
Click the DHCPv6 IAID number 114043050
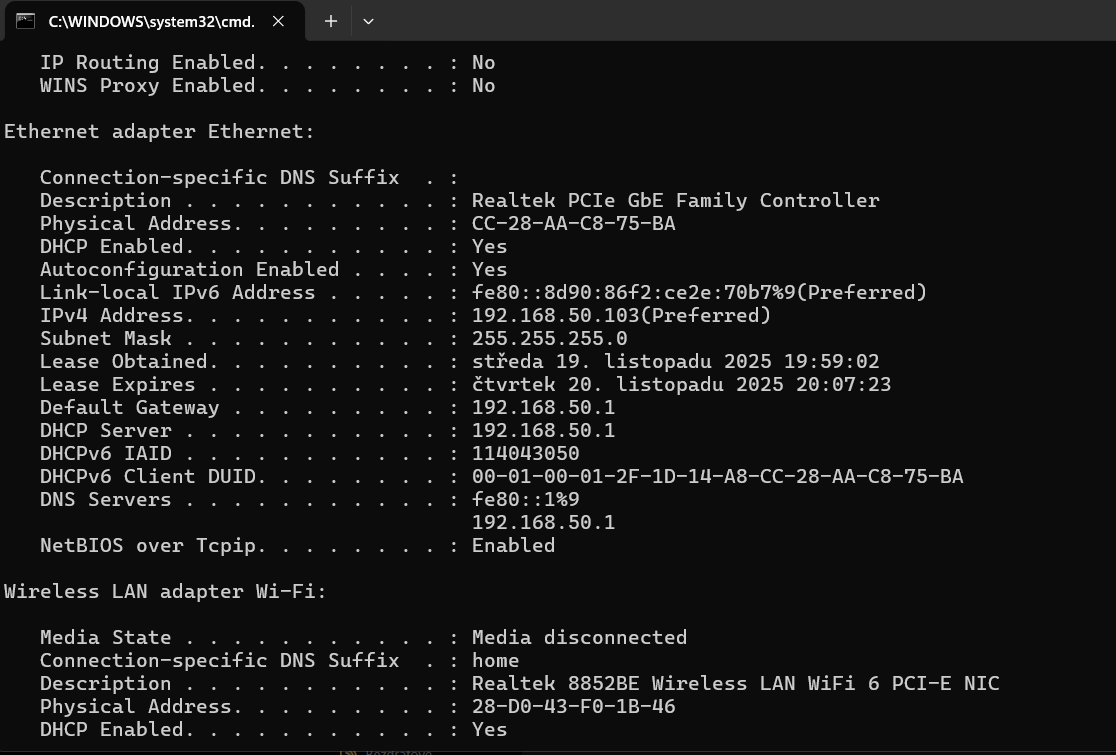click(x=525, y=454)
